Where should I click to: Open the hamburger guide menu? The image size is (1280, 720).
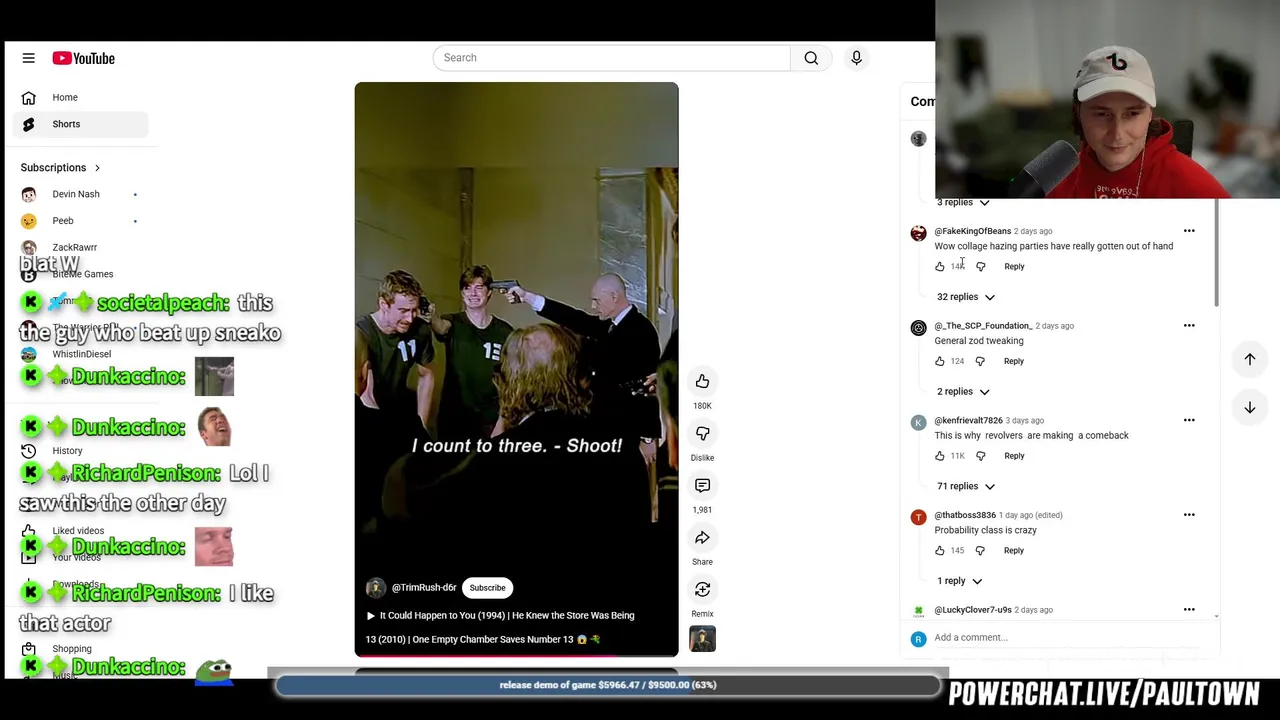click(28, 58)
